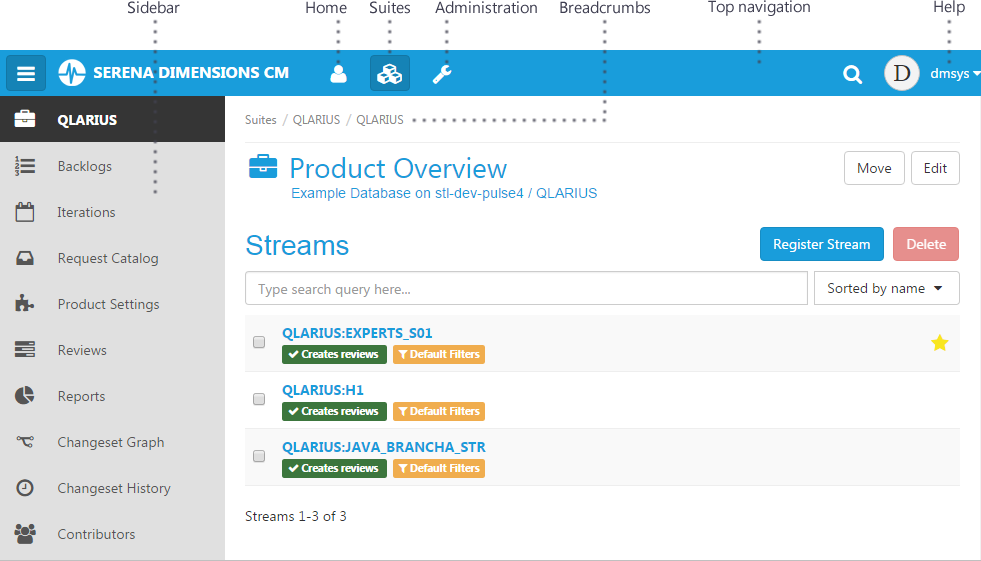This screenshot has width=981, height=561.
Task: Toggle the hamburger sidebar menu
Action: point(26,73)
